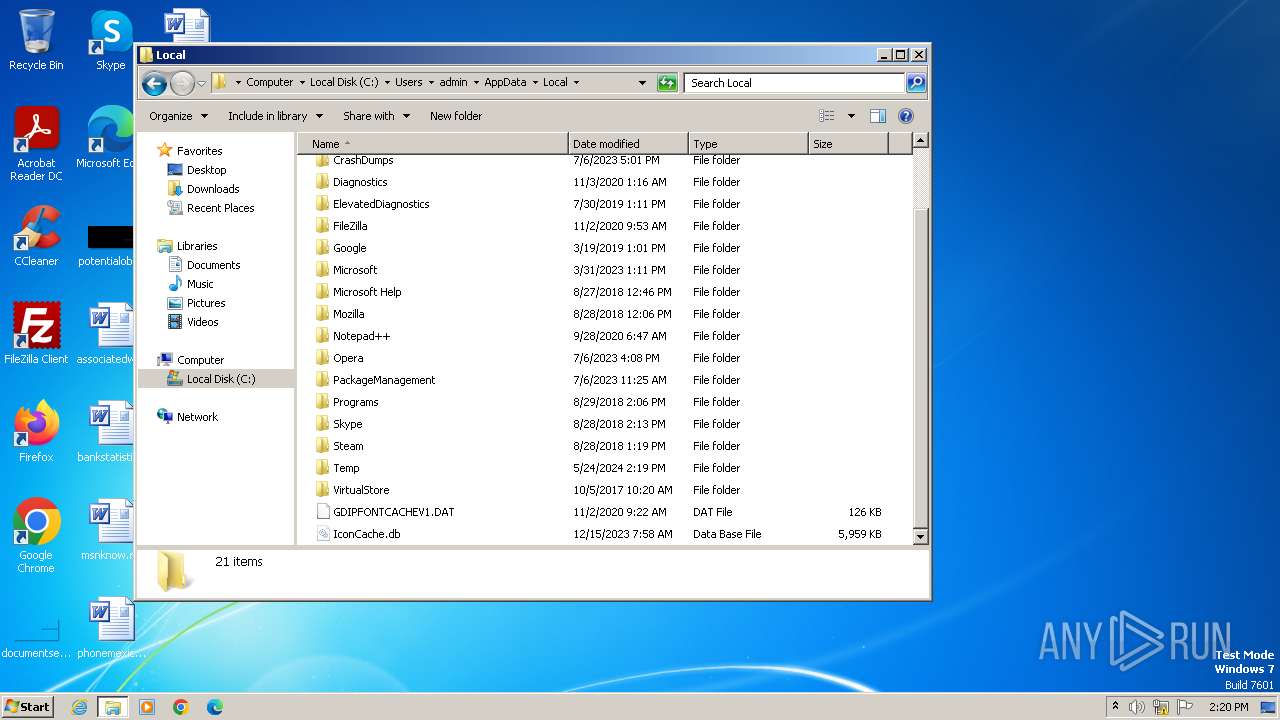Screen dimensions: 1280x720
Task: Show the preview pane icon
Action: pyautogui.click(x=877, y=116)
